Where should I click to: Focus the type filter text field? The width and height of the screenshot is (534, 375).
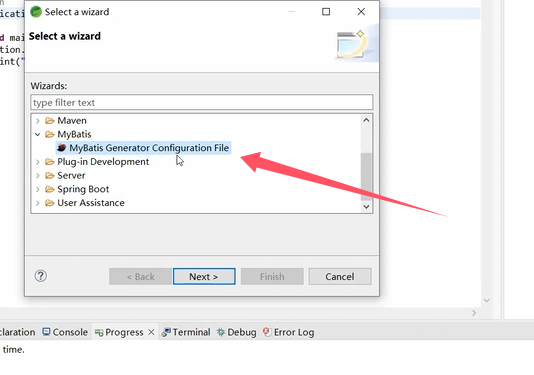202,102
